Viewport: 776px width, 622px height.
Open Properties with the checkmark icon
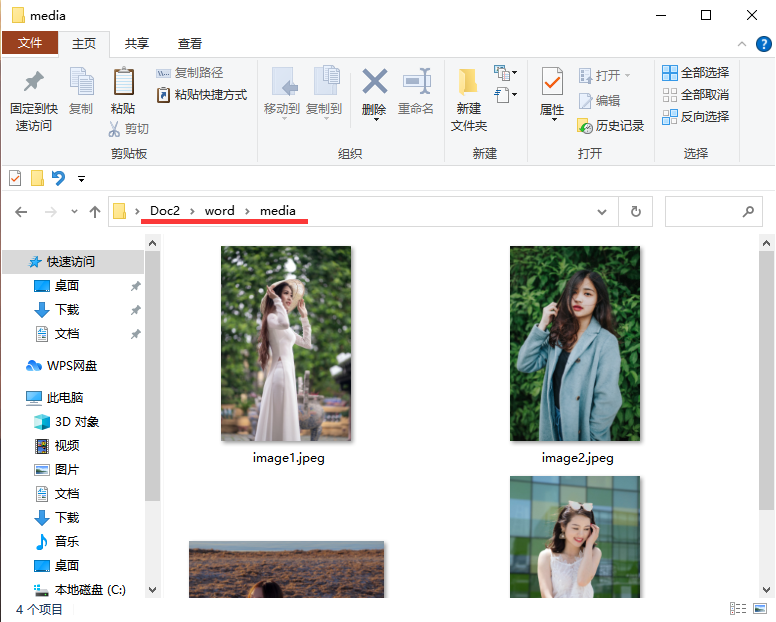pos(552,82)
